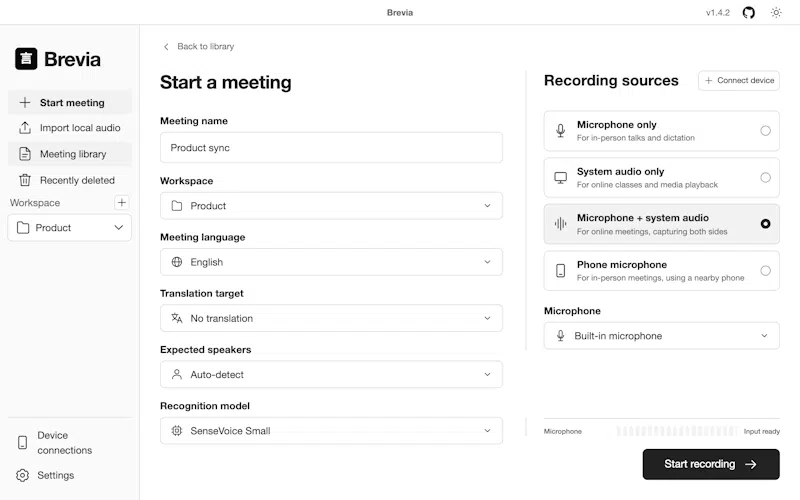Open Start meeting in sidebar
Screen dimensions: 800x500
(69, 103)
